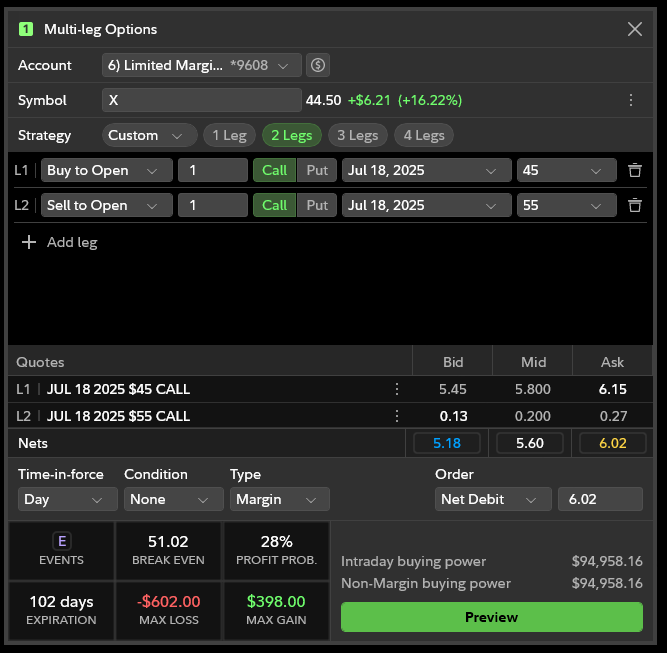The image size is (667, 653).
Task: Open the symbol row three-dot menu
Action: click(x=631, y=100)
